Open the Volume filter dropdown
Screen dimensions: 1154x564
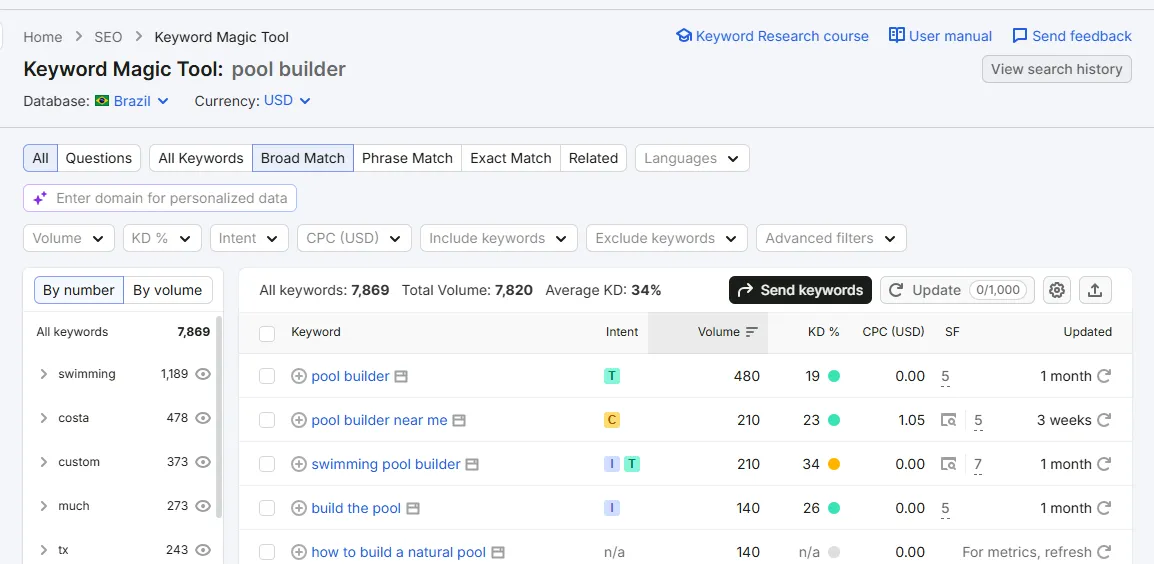pos(69,239)
